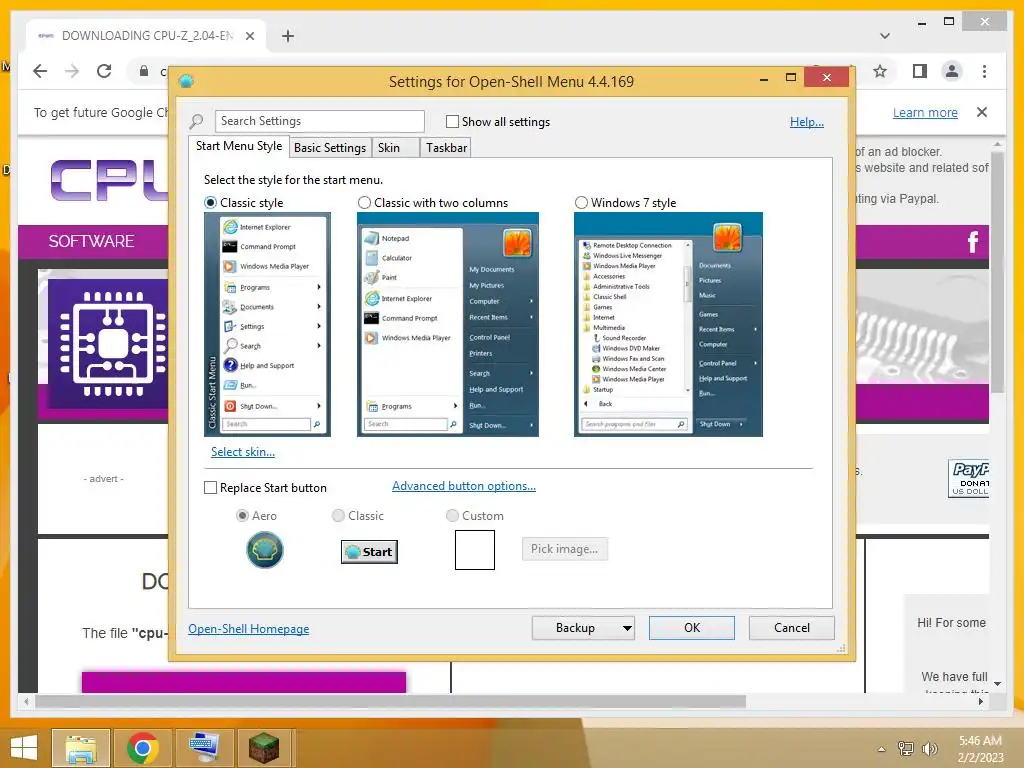Open Advanced button options... link

point(464,486)
